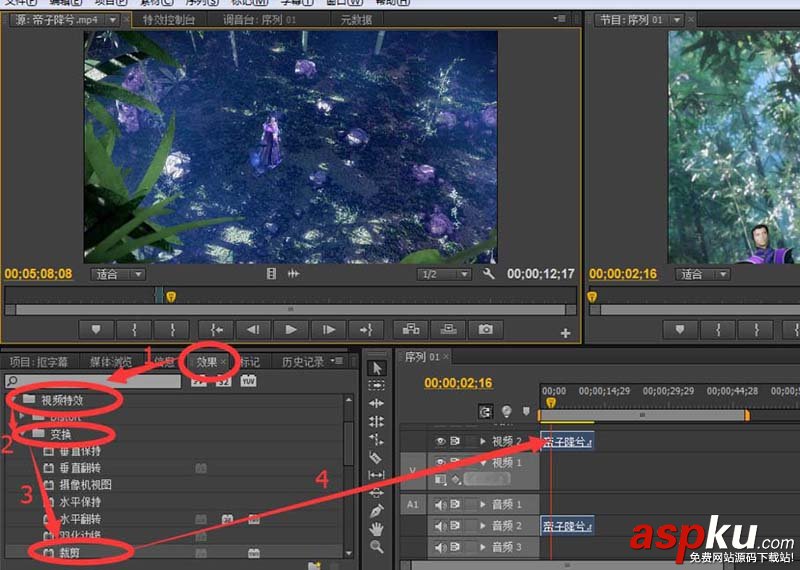Switch to the 特效控制台 tab
This screenshot has width=800, height=570.
(168, 20)
